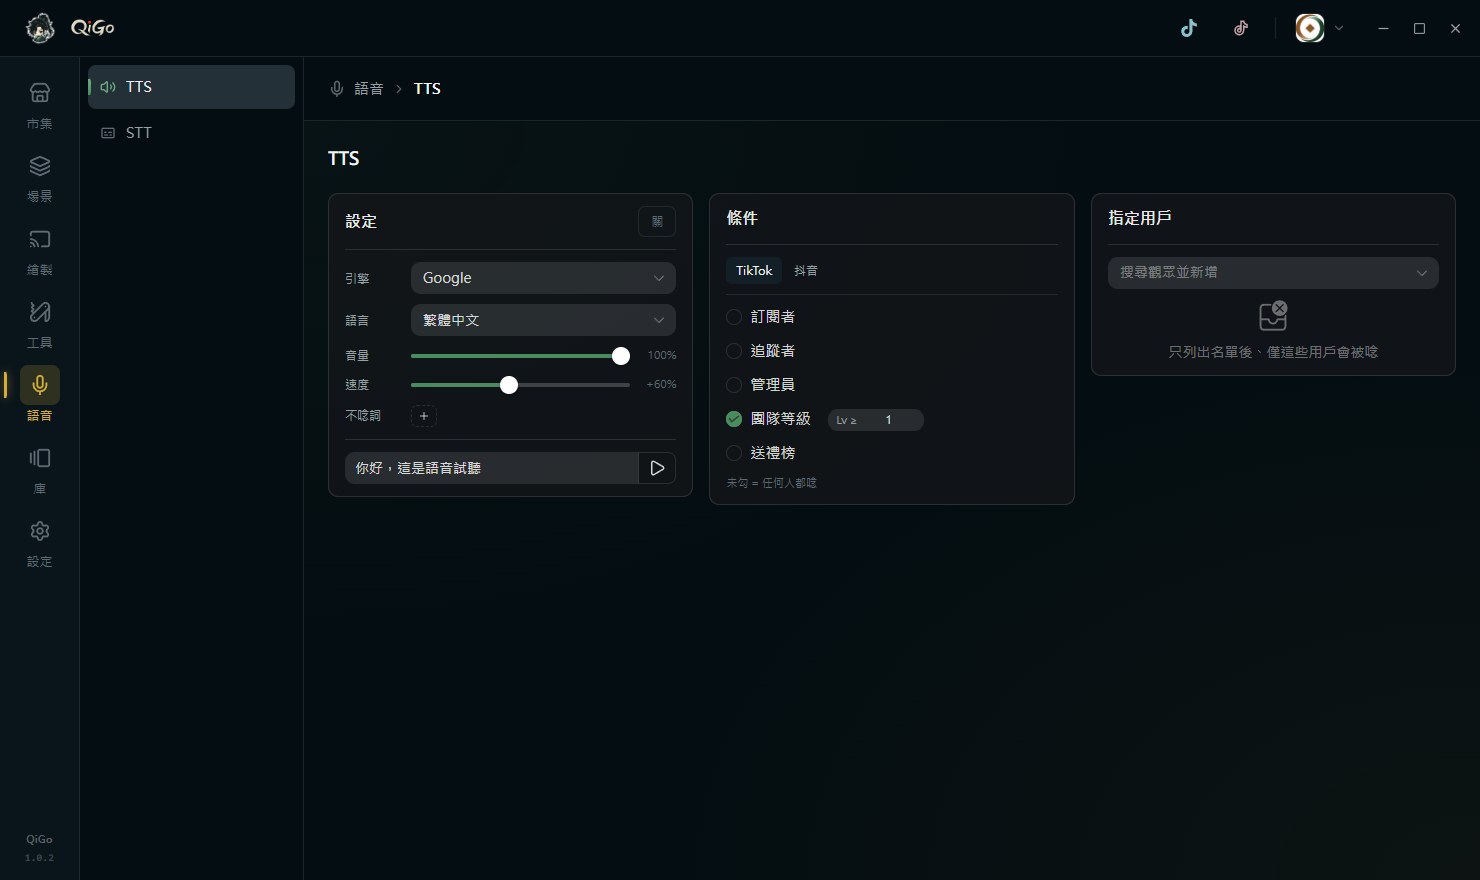
Task: Open the 語言 繁體中文 language dropdown
Action: tap(543, 320)
